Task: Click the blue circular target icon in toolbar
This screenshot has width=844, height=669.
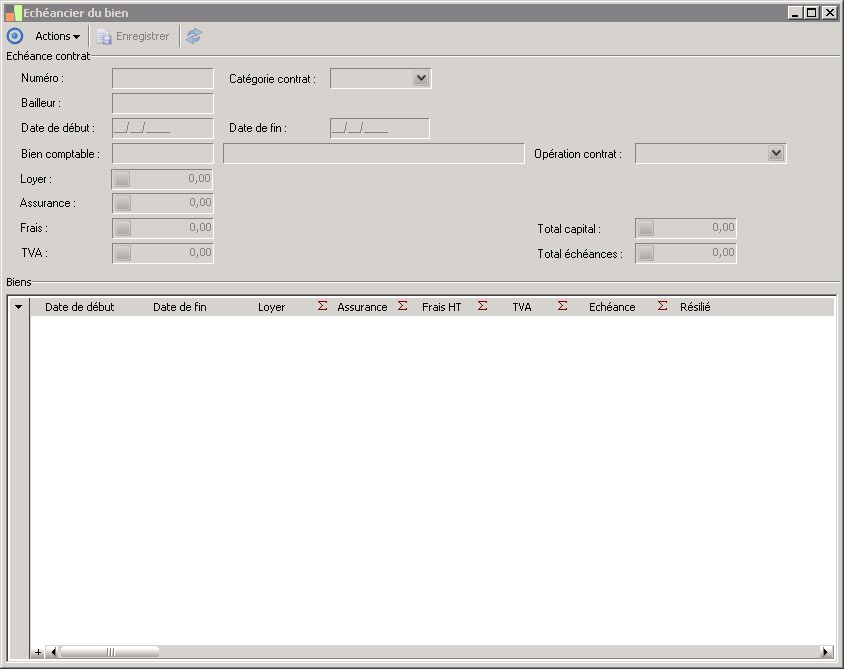Action: pos(15,36)
